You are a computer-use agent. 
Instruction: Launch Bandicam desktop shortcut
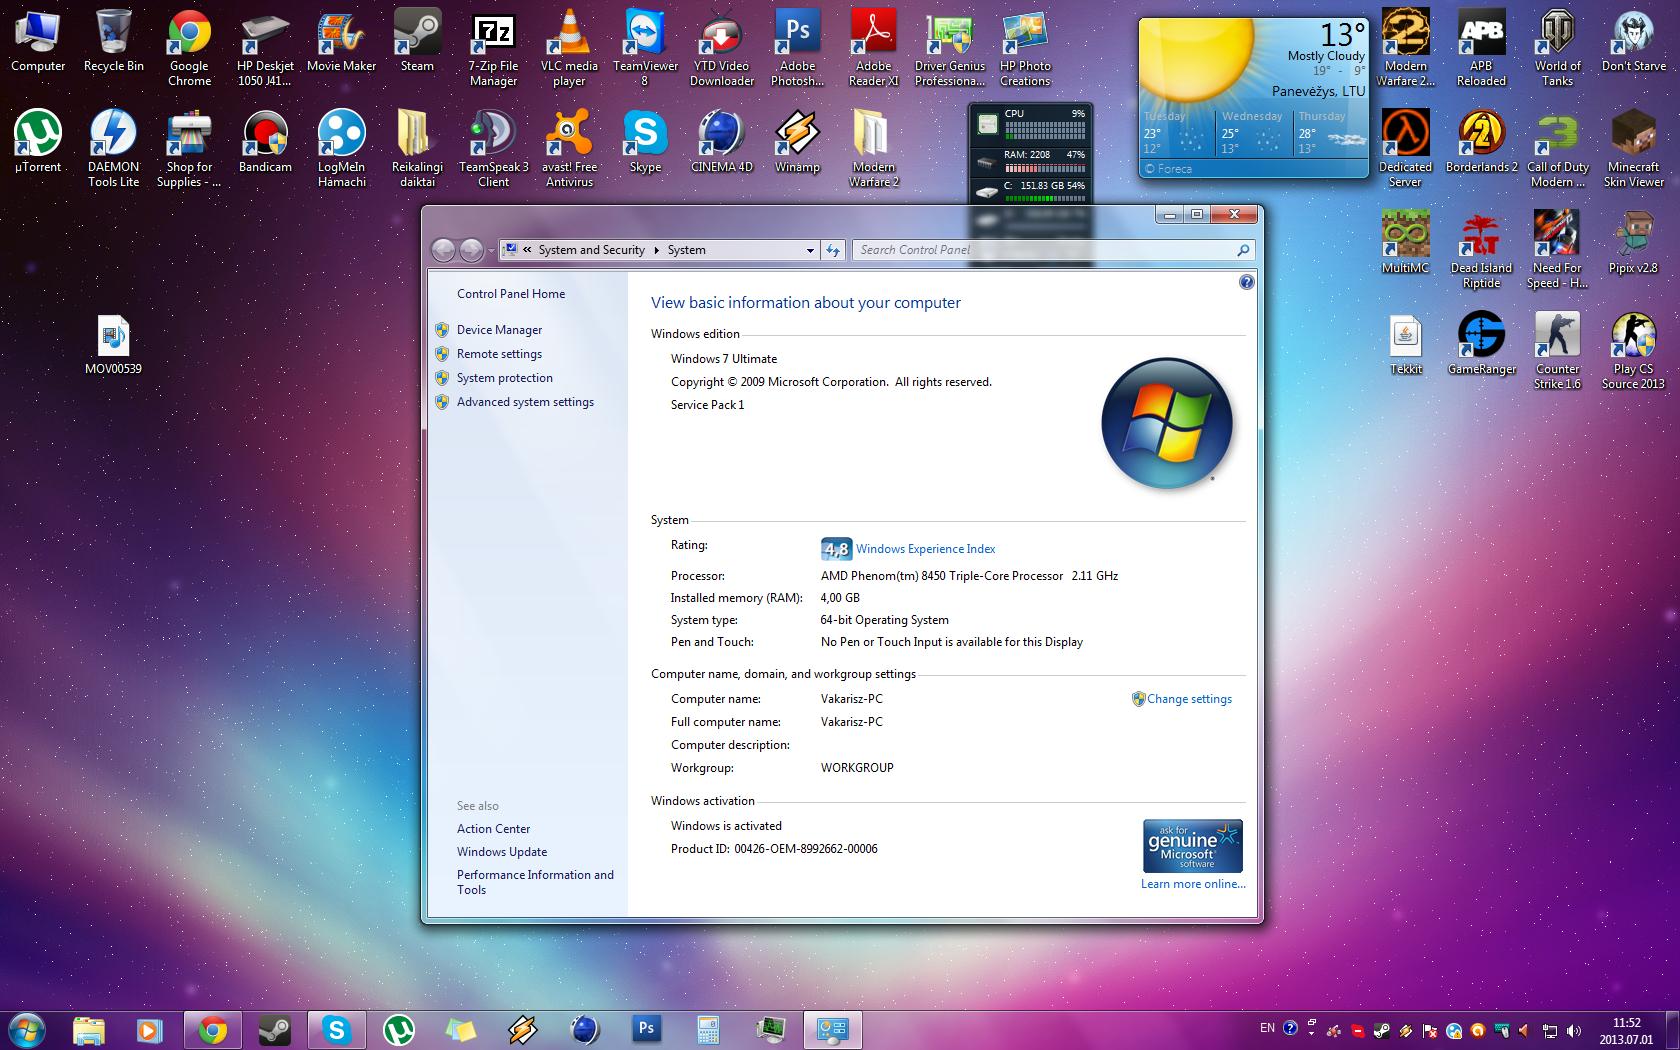click(x=265, y=142)
